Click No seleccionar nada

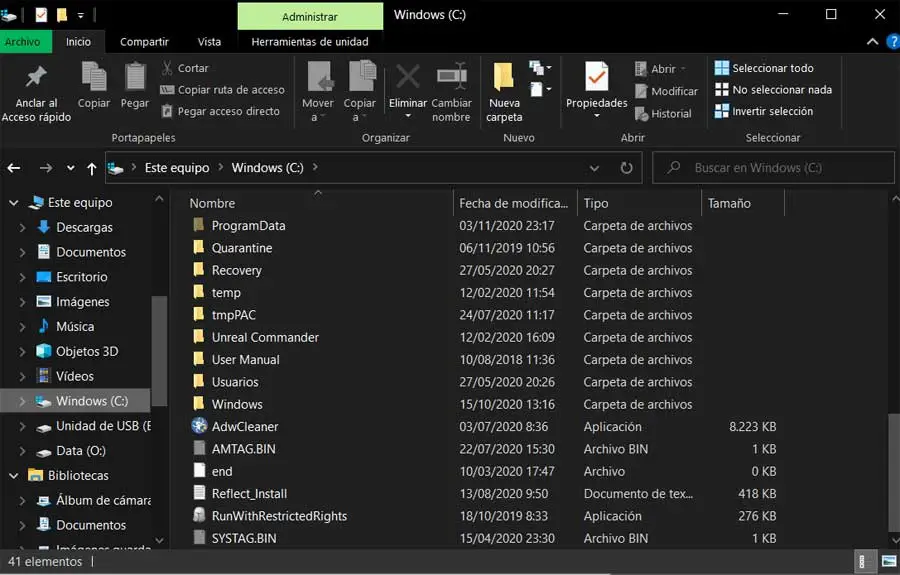(773, 90)
